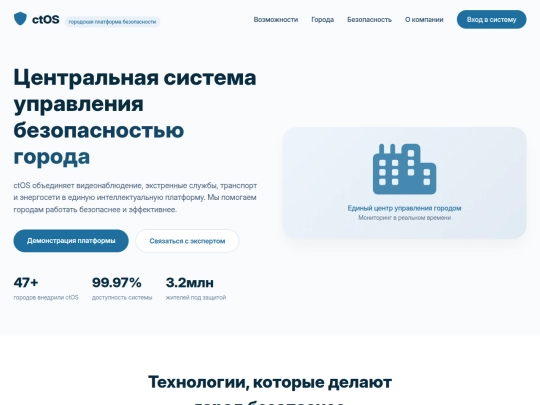Click the 47+ statistic value
Screen dimensions: 540x405
tap(26, 282)
